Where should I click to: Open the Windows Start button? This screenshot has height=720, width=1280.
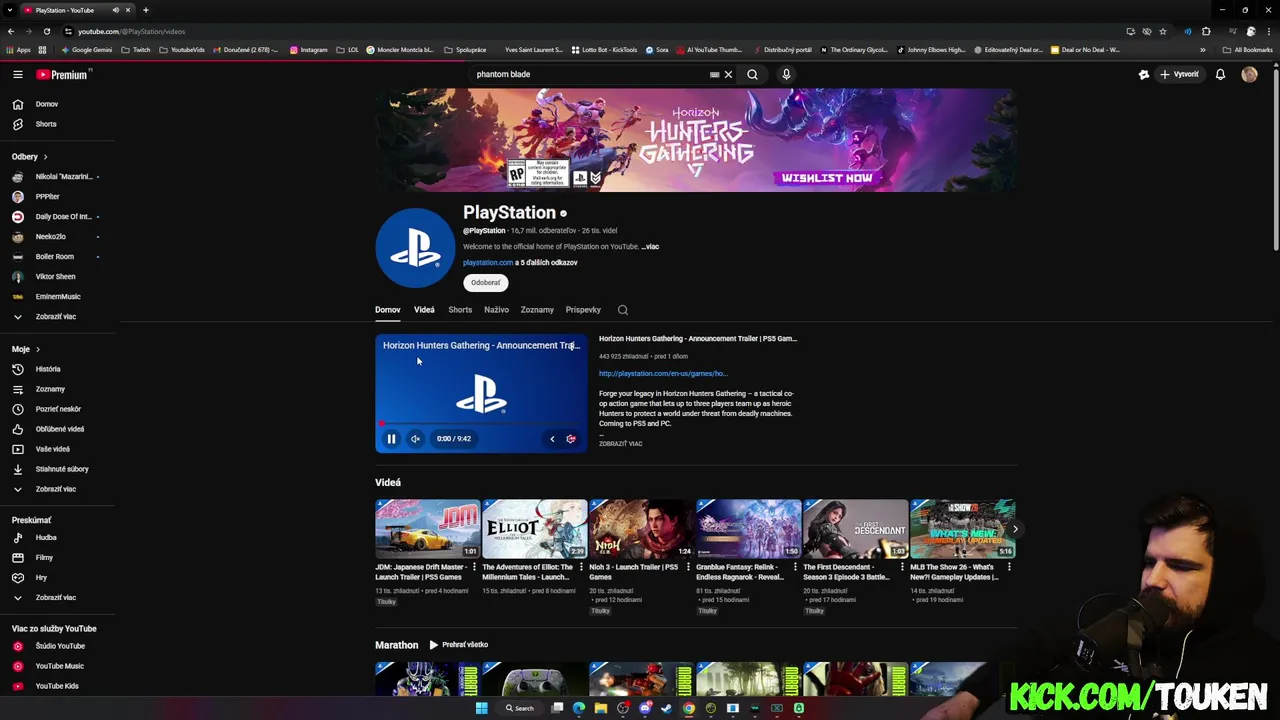click(x=481, y=708)
